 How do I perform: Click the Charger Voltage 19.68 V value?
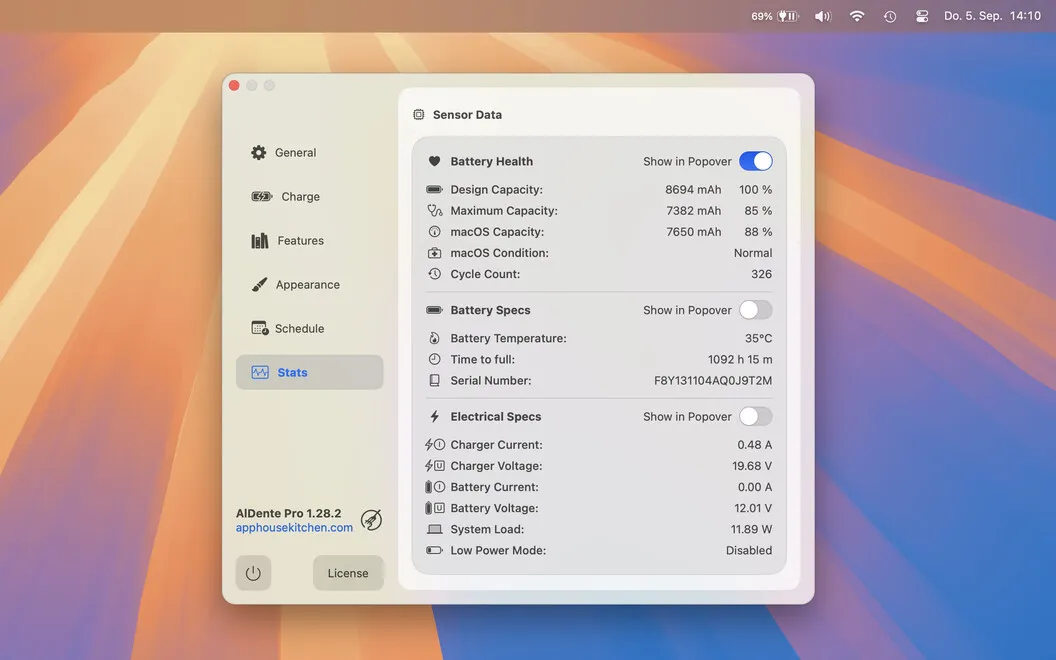752,466
